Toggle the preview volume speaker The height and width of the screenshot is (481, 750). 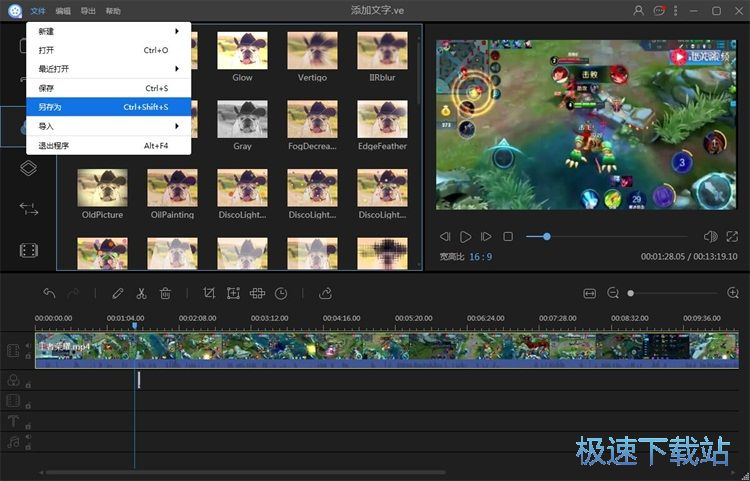tap(710, 236)
